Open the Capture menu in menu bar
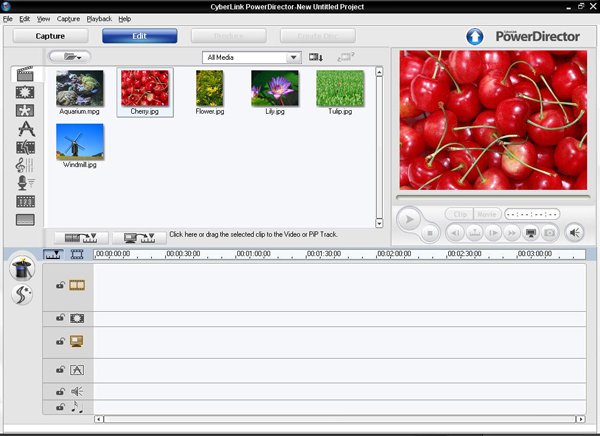The height and width of the screenshot is (436, 600). click(68, 19)
